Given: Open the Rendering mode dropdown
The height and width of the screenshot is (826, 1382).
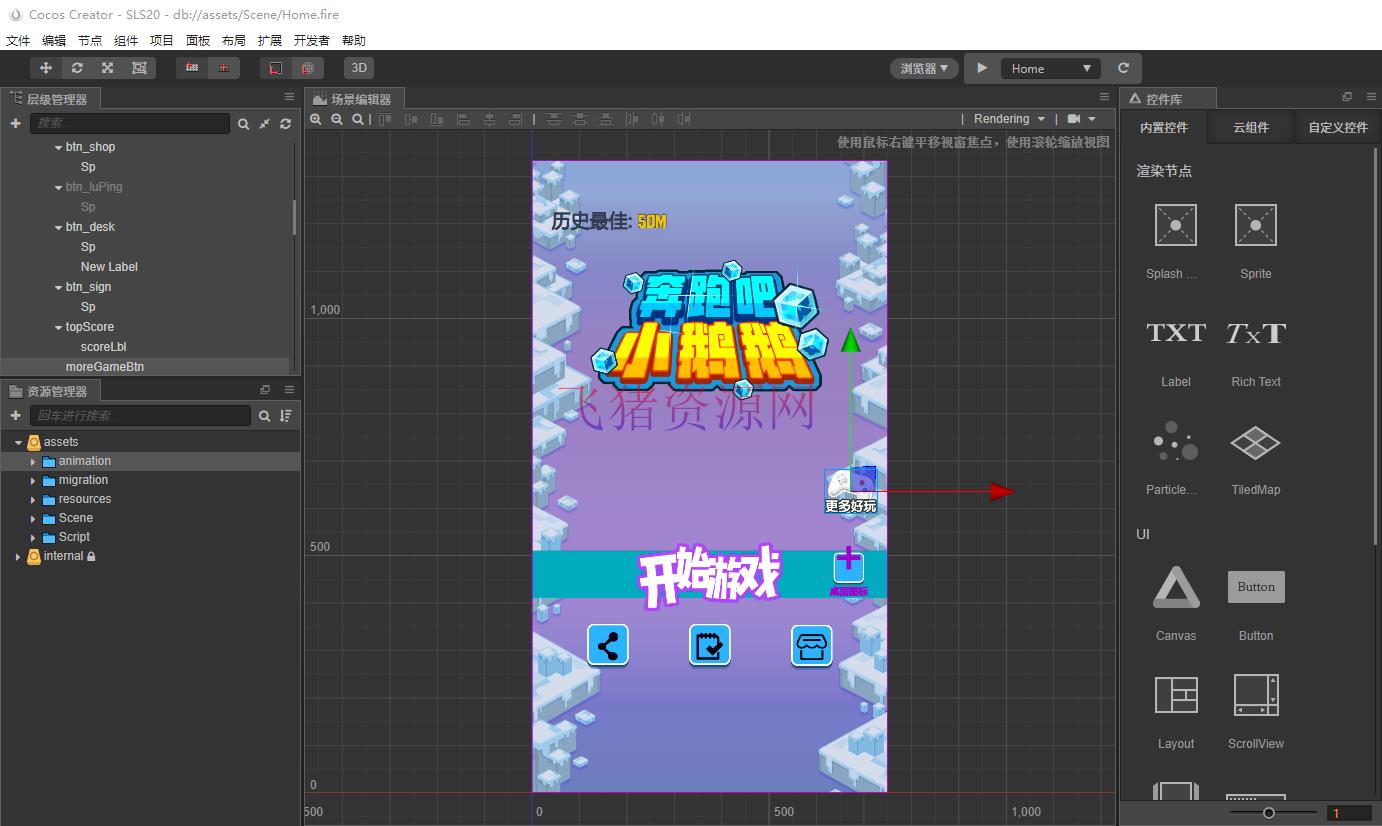Looking at the screenshot, I should pos(1009,119).
